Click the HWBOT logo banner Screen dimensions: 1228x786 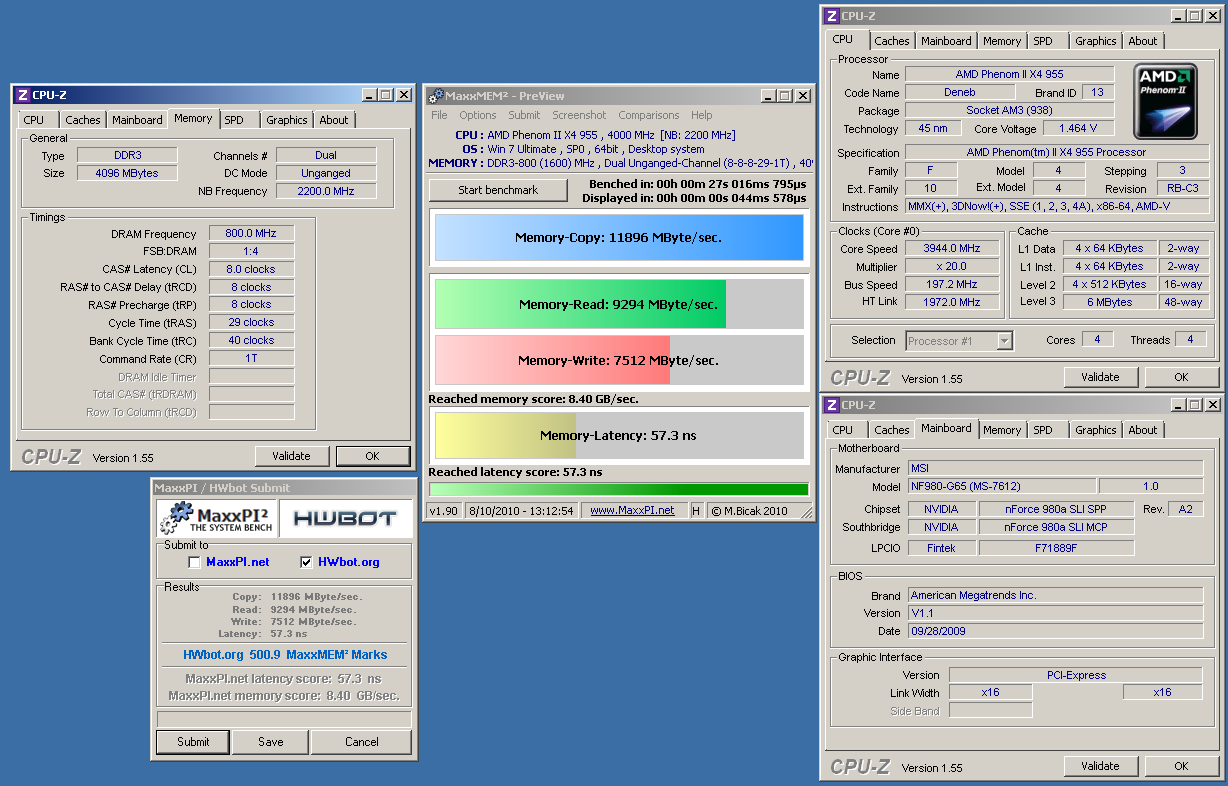(345, 518)
